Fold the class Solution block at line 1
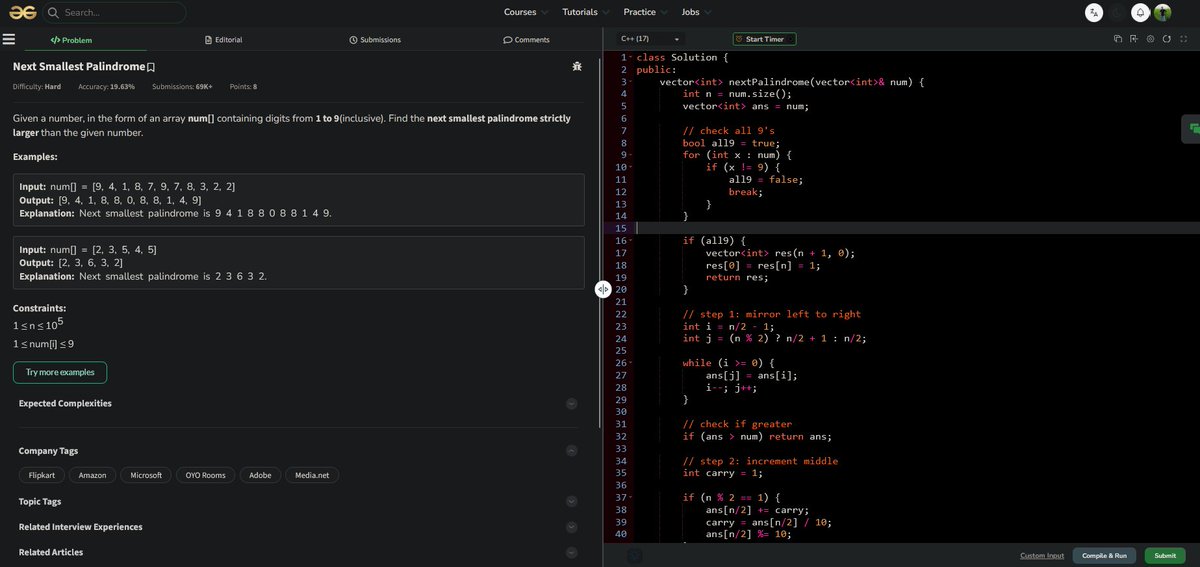Viewport: 1200px width, 567px height. click(631, 58)
